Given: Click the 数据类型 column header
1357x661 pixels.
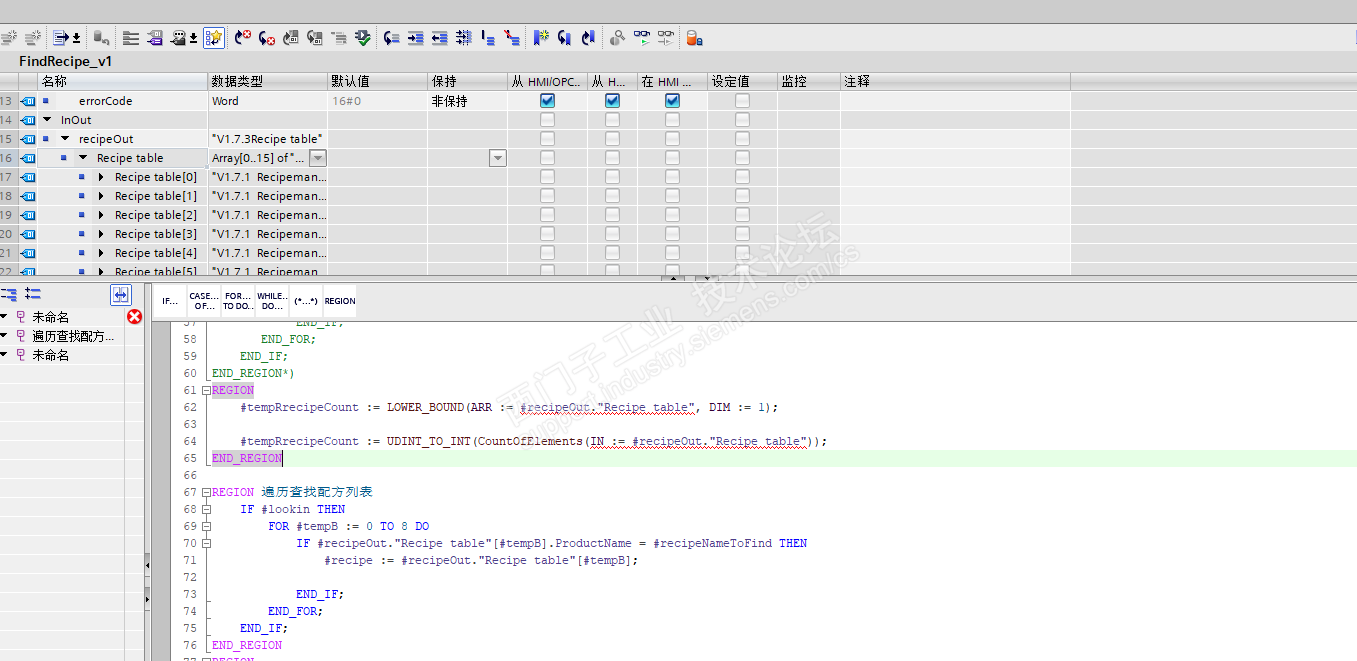Looking at the screenshot, I should click(268, 81).
